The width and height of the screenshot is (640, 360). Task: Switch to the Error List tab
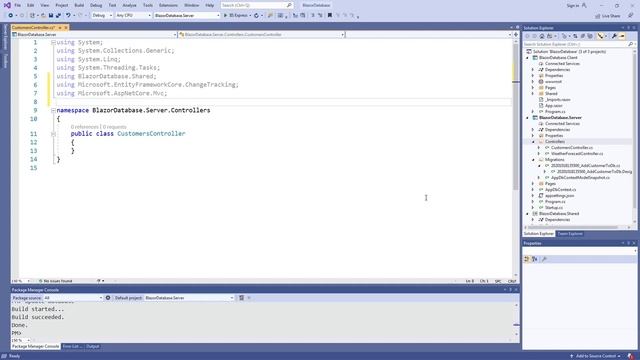point(72,347)
